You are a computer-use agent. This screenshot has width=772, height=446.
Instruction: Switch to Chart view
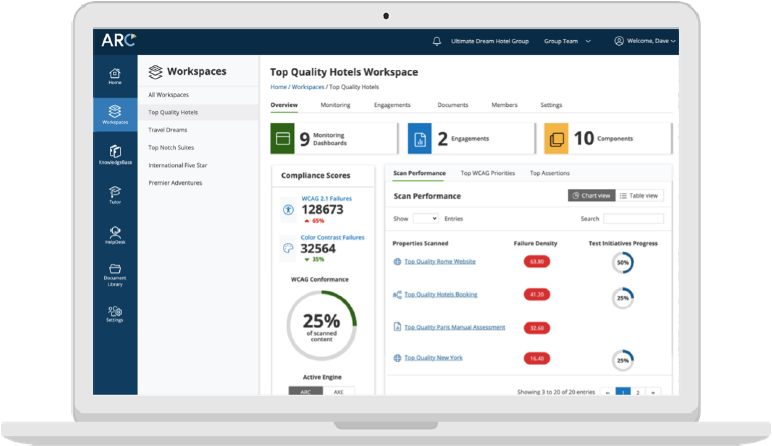(x=591, y=195)
